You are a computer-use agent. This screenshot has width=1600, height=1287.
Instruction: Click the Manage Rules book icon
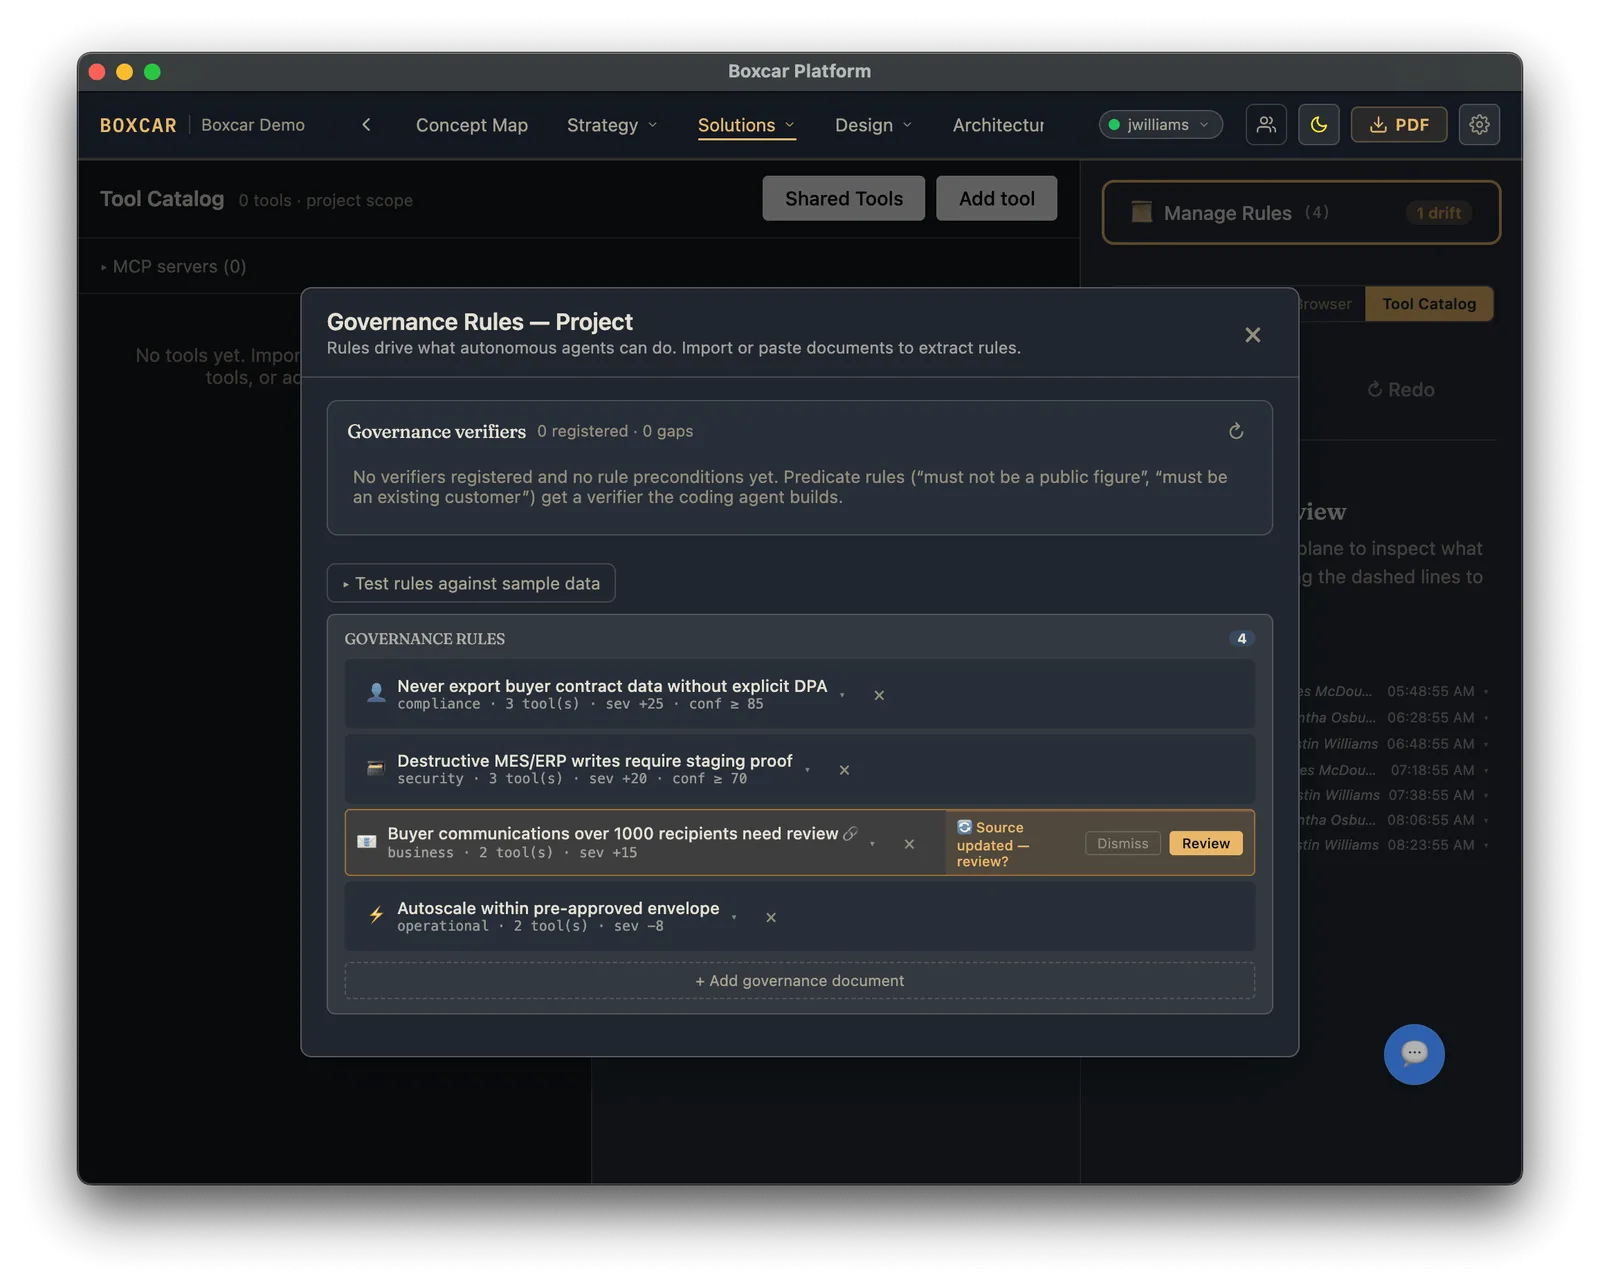pos(1141,212)
